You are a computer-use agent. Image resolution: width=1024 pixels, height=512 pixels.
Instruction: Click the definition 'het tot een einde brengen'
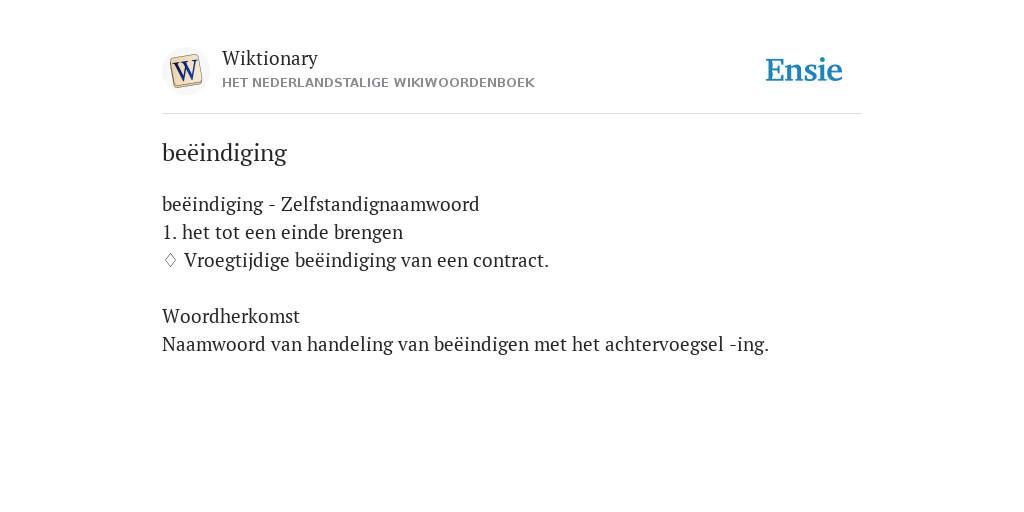pos(292,232)
